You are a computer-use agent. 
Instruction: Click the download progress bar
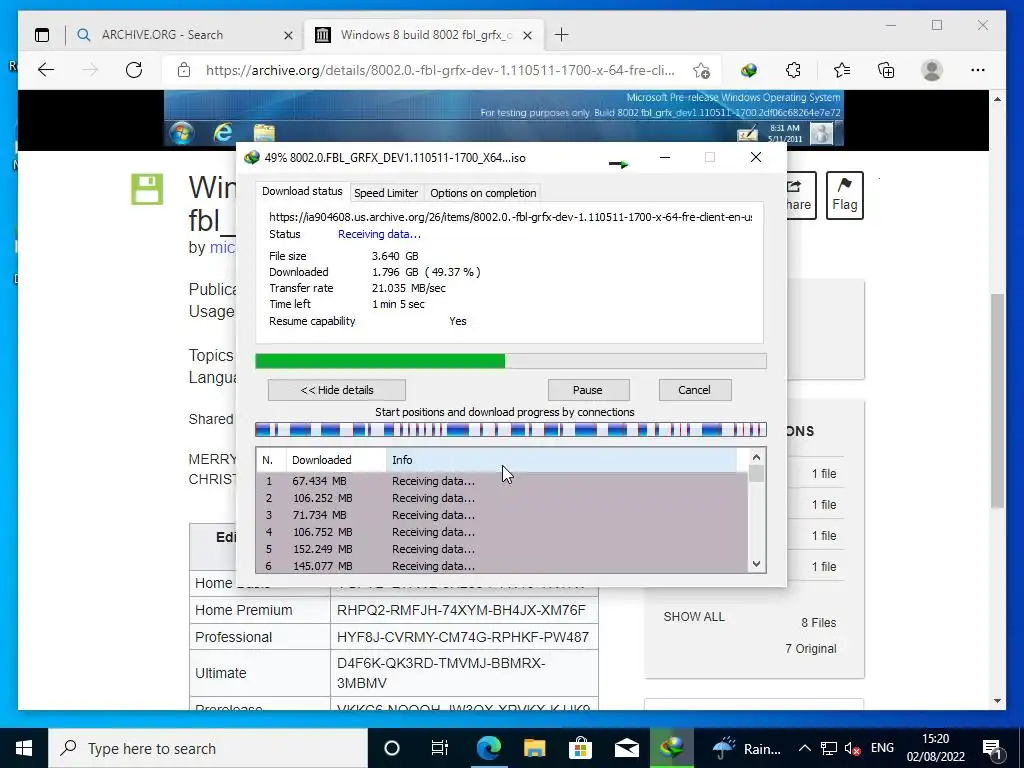click(x=510, y=361)
